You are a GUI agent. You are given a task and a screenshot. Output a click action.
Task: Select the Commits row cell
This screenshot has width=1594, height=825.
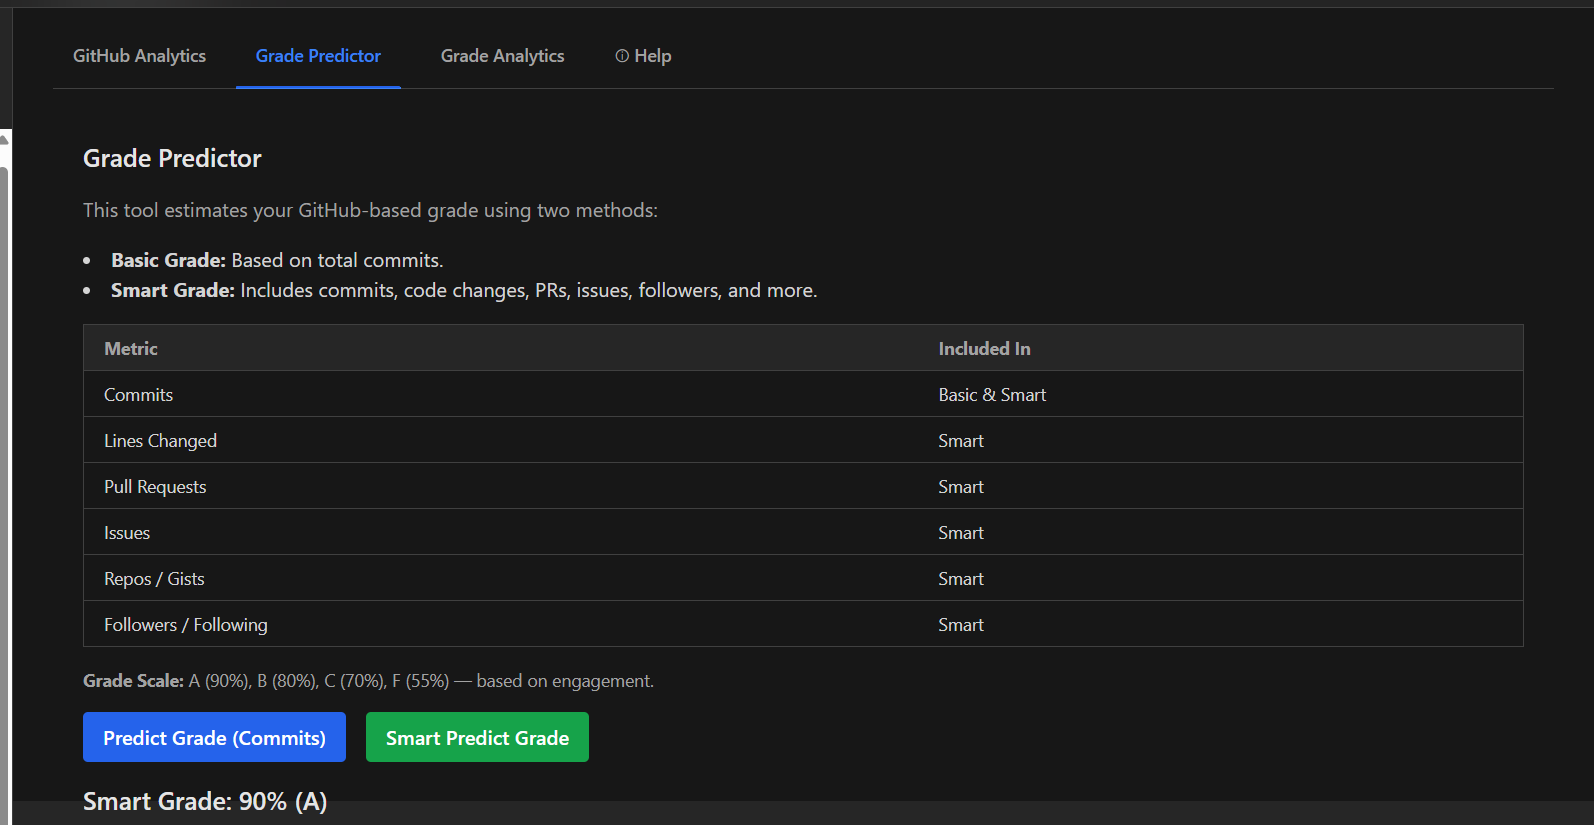[x=501, y=394]
